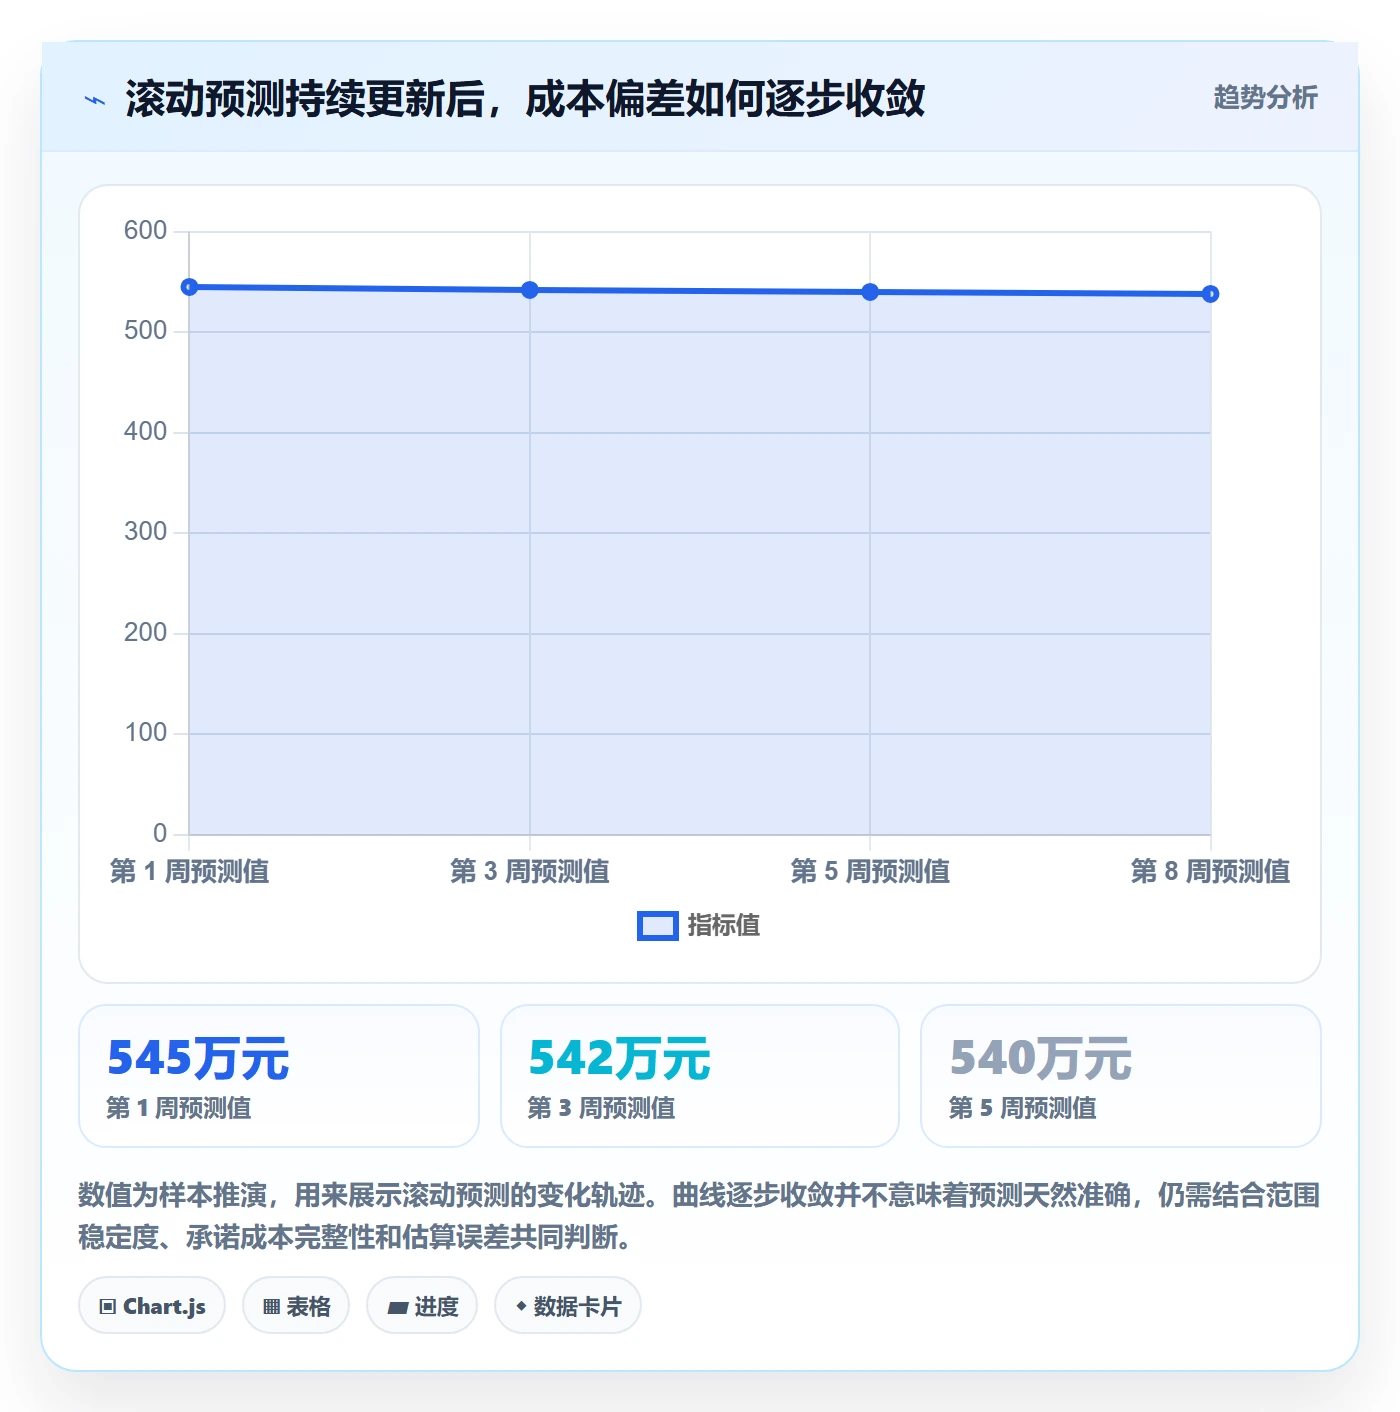Screen dimensions: 1400x1412
Task: Click the y-axis value 600
Action: [145, 231]
